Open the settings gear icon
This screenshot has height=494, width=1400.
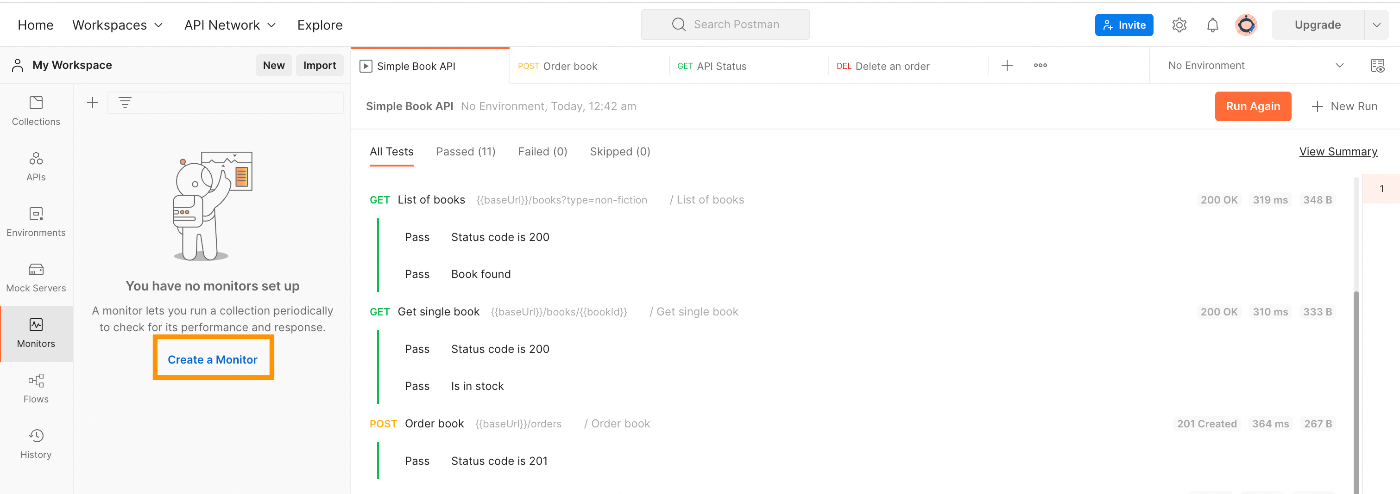pyautogui.click(x=1179, y=25)
